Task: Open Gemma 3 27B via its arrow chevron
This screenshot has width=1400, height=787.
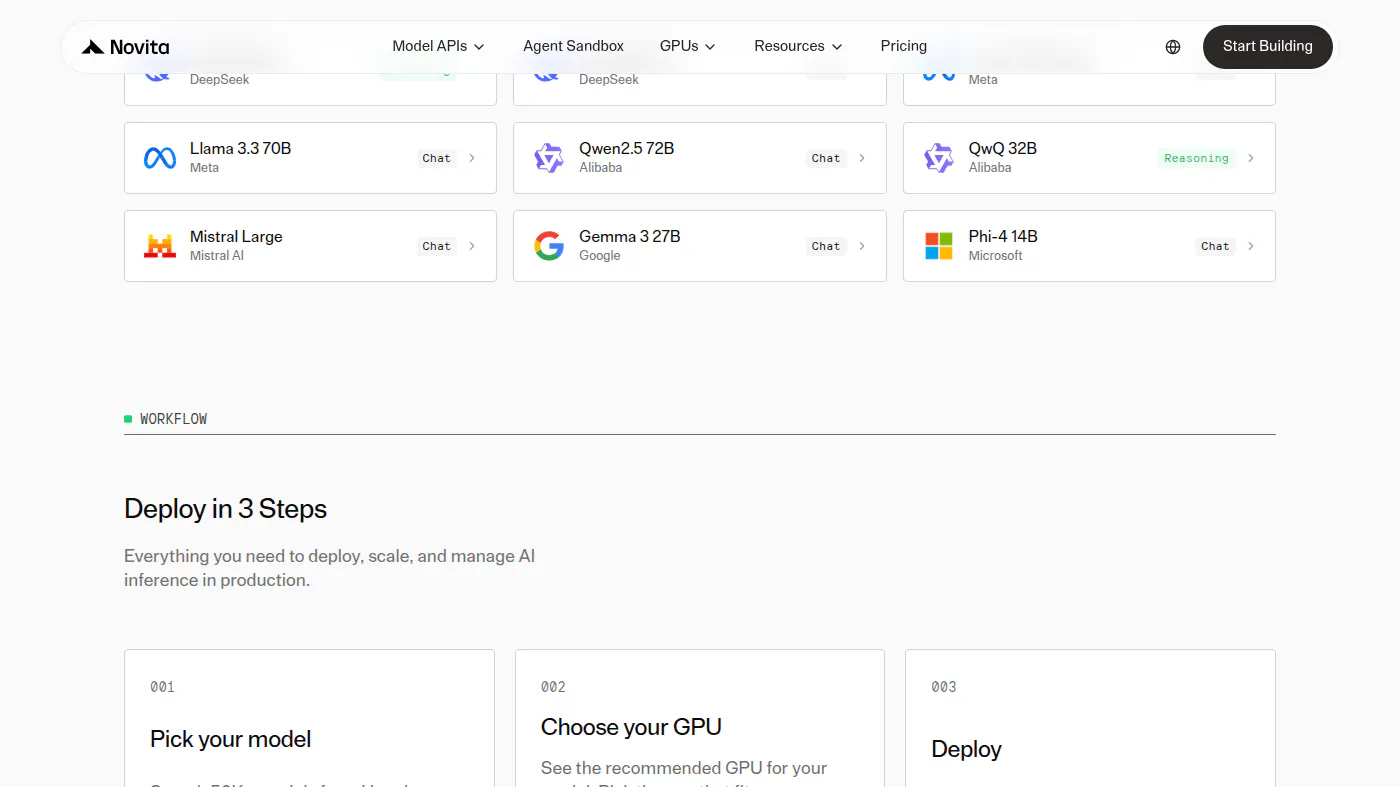Action: 862,246
